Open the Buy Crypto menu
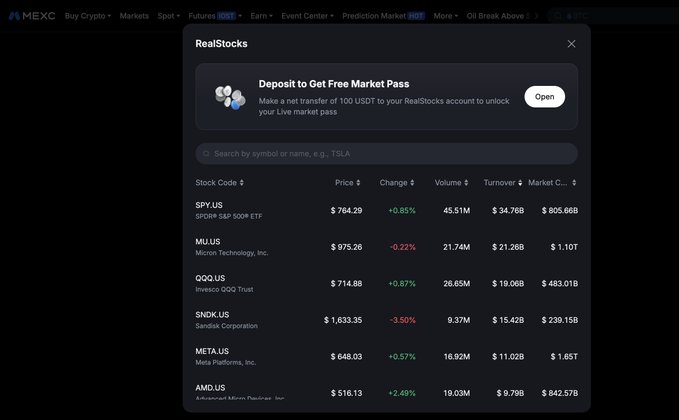Viewport: 679px width, 420px height. (x=88, y=16)
